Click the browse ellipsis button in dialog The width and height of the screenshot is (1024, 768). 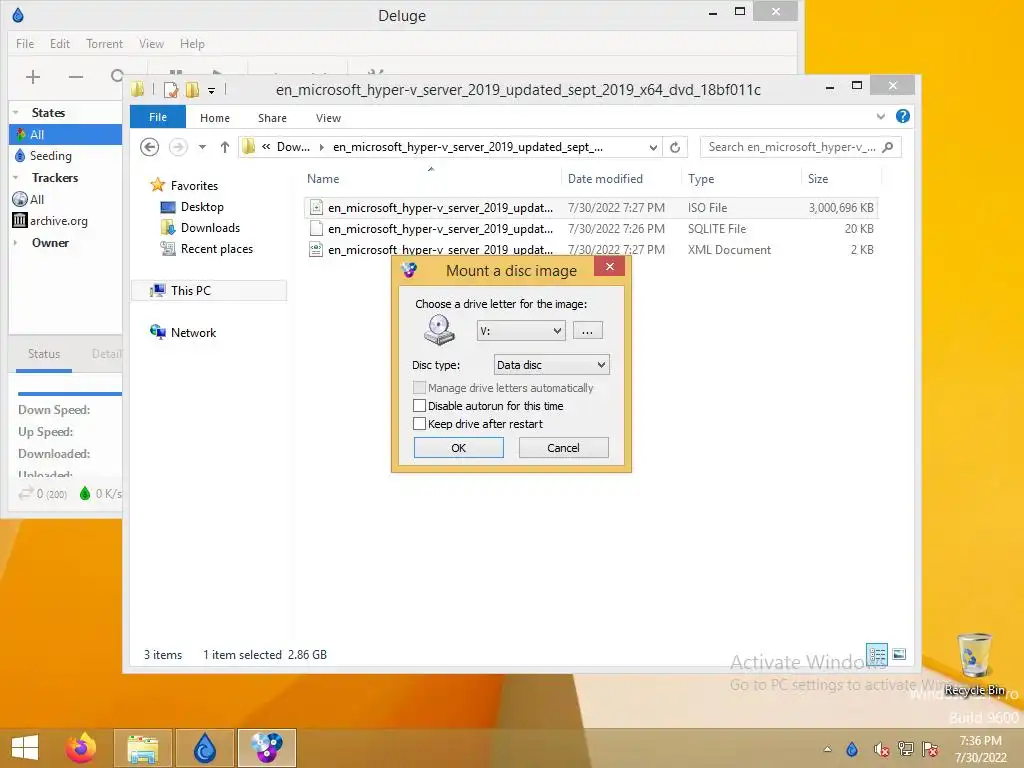587,331
